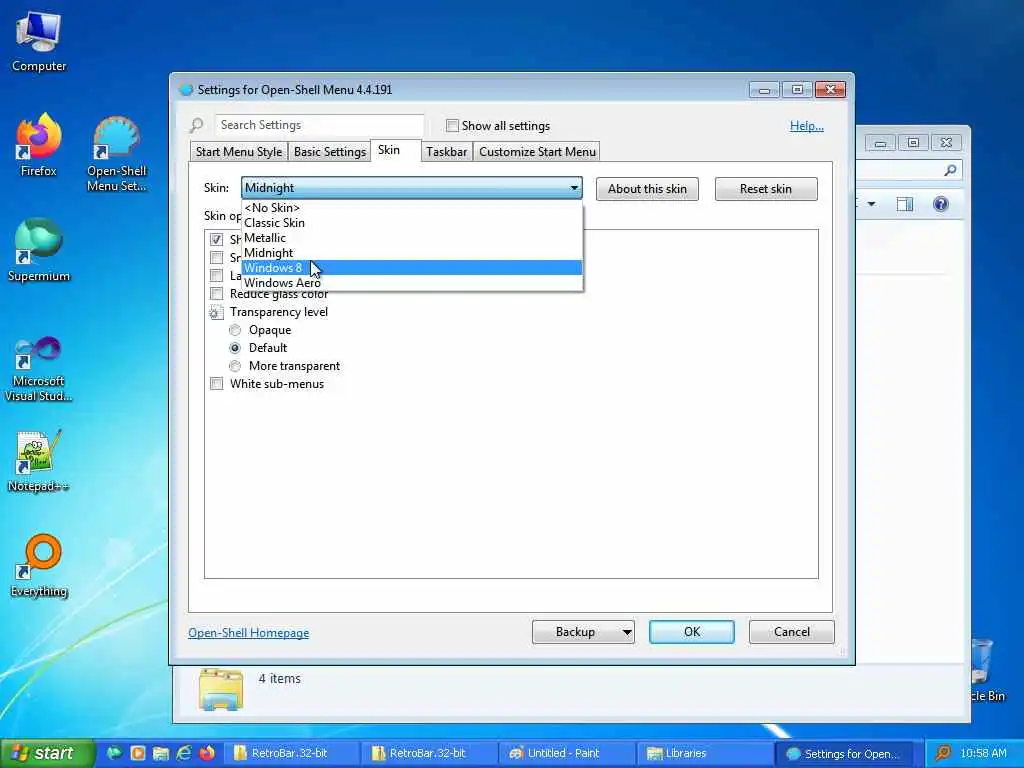Click the orange media player quick launch icon
This screenshot has height=768, width=1024.
(x=138, y=753)
